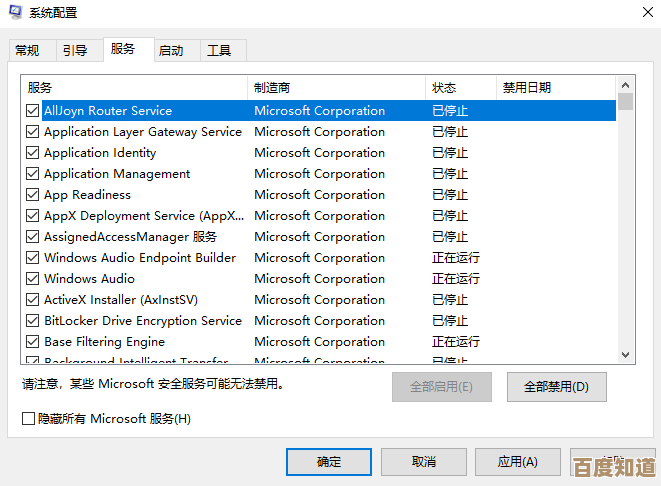Screen dimensions: 661x486
Task: Uncheck AllJoyn Router Service checkbox
Action: click(33, 111)
